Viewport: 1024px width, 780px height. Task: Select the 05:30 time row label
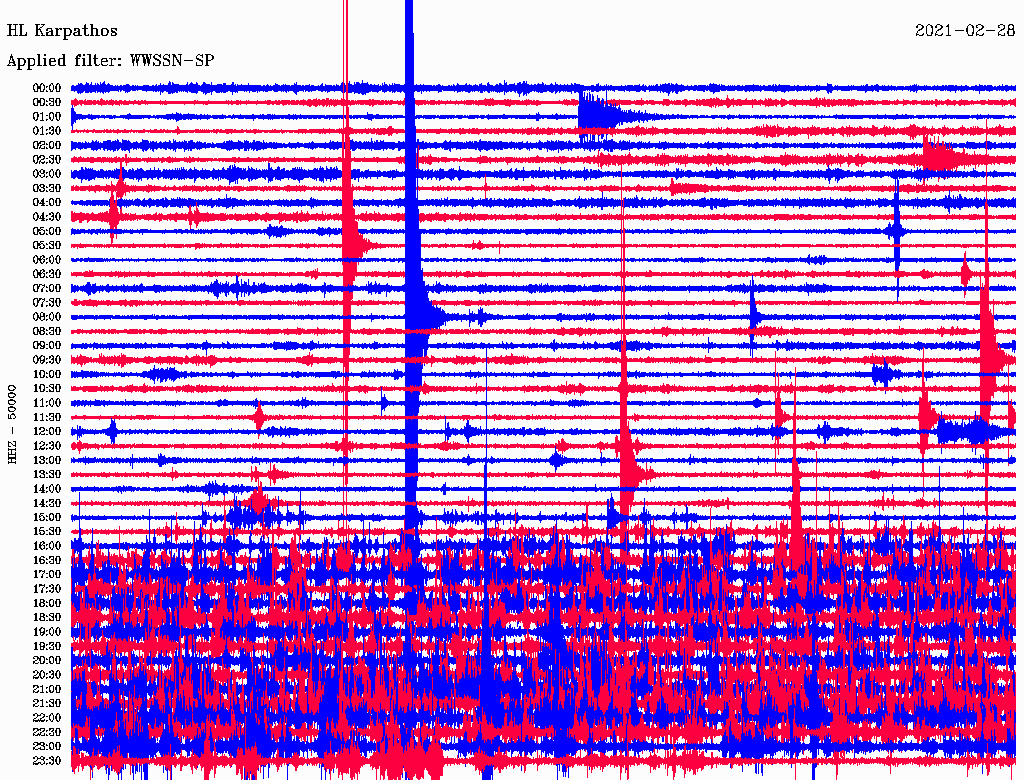47,245
